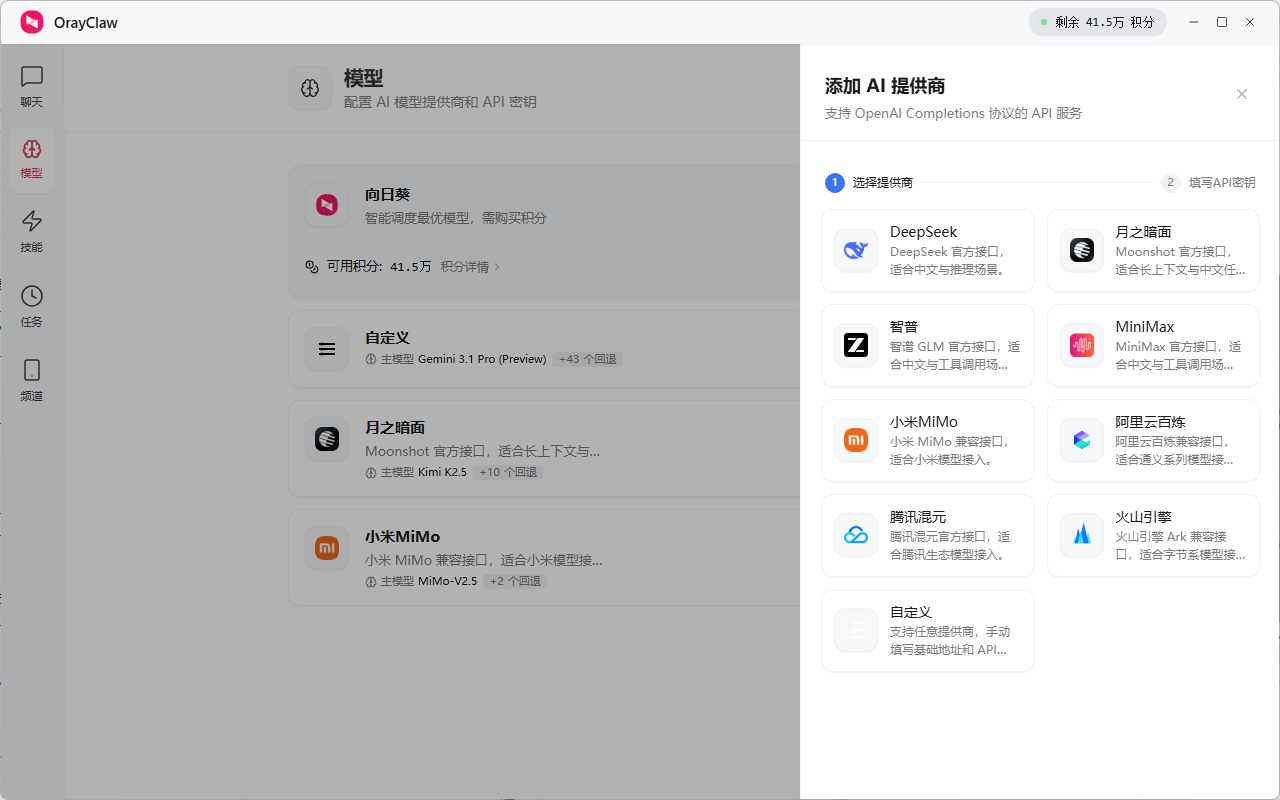Click the 自定义 icon in provider dialog
This screenshot has height=800, width=1280.
pos(856,630)
